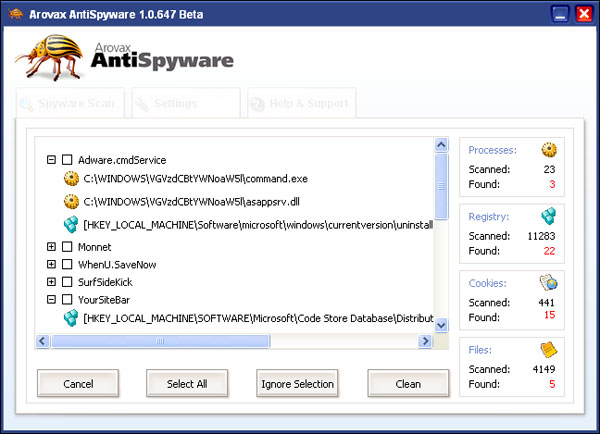Select the command.exe file path entry
This screenshot has width=600, height=434.
[196, 179]
